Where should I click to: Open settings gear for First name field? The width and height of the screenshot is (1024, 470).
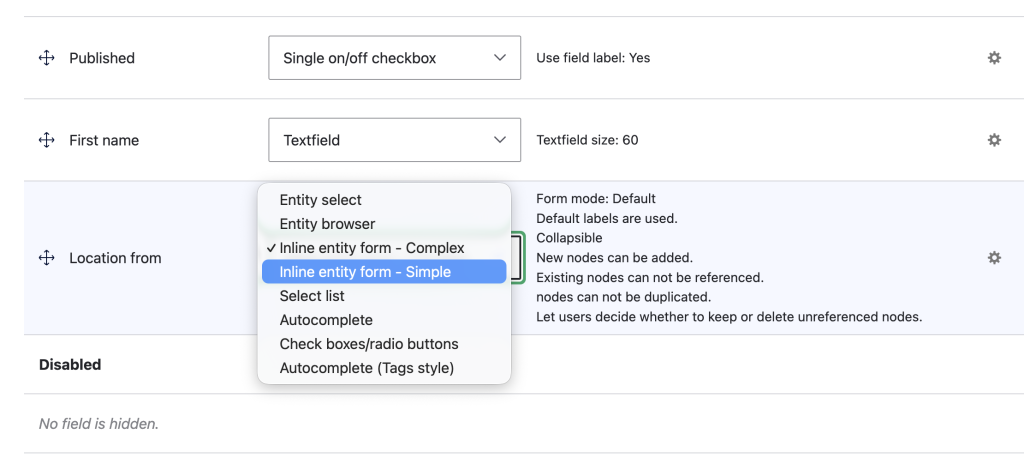pyautogui.click(x=994, y=140)
